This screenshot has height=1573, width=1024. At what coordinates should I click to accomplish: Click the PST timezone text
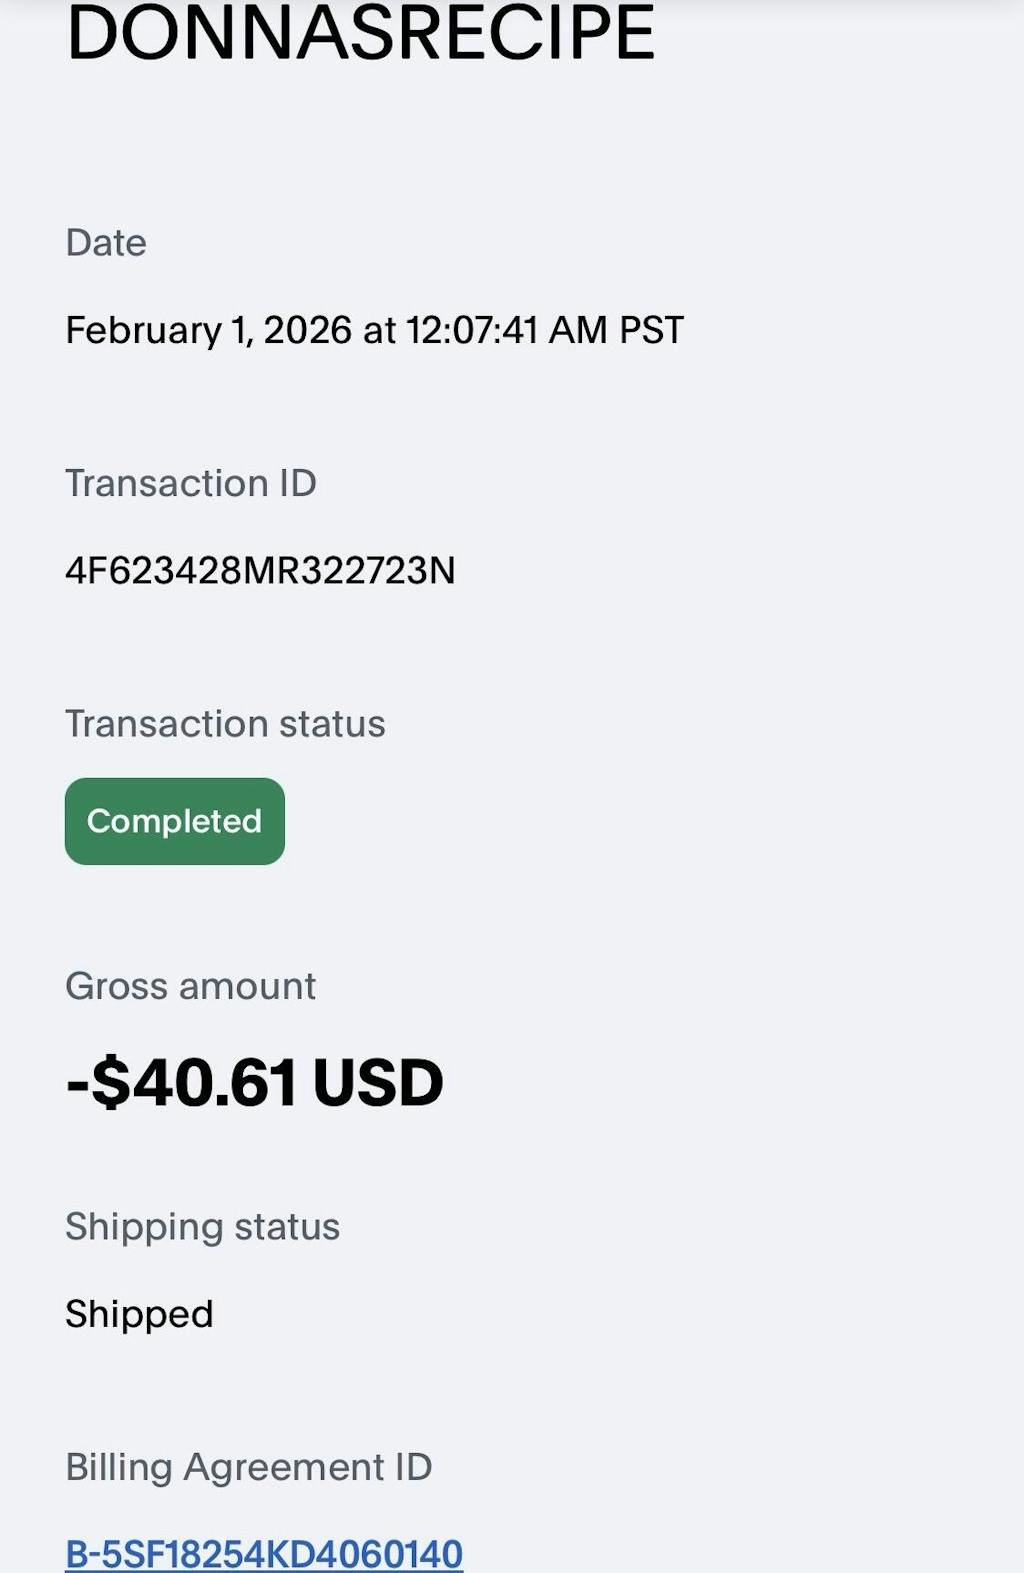(x=651, y=330)
